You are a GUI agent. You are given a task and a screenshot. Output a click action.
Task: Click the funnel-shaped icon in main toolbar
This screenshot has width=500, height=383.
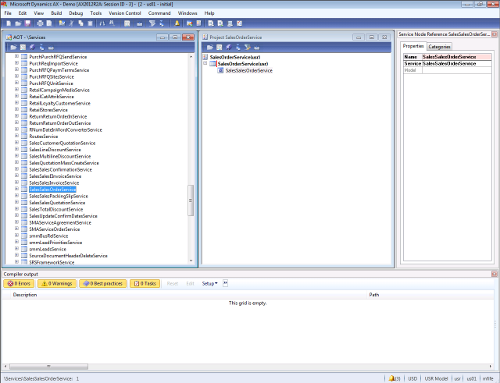(152, 23)
